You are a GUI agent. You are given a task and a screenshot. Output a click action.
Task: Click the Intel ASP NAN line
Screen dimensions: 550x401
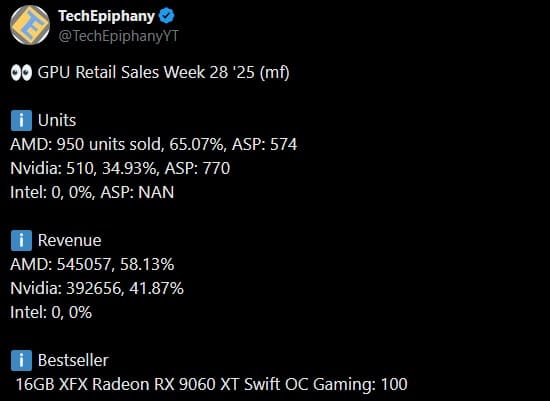[92, 193]
